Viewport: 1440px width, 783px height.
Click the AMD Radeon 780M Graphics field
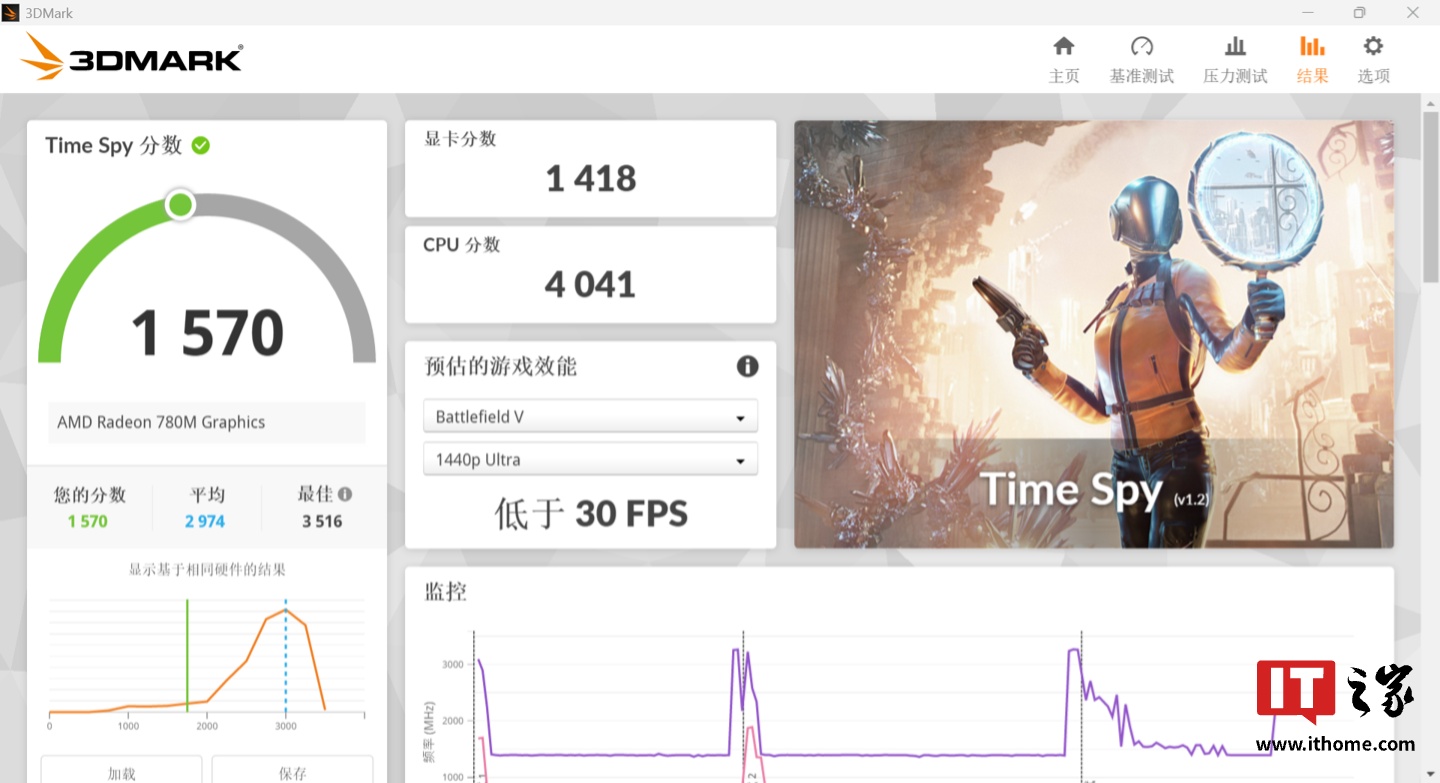(207, 422)
